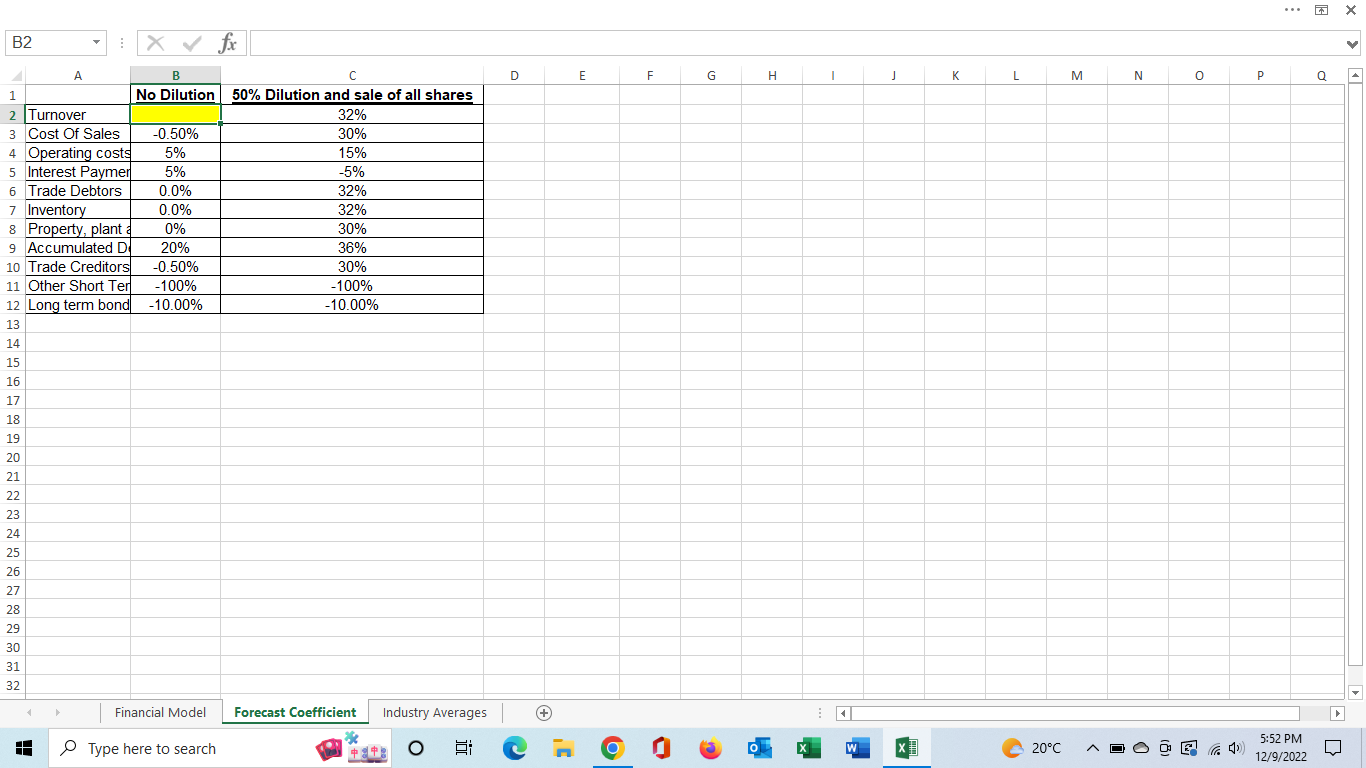Open OneDrive cloud tray icon

(1141, 748)
